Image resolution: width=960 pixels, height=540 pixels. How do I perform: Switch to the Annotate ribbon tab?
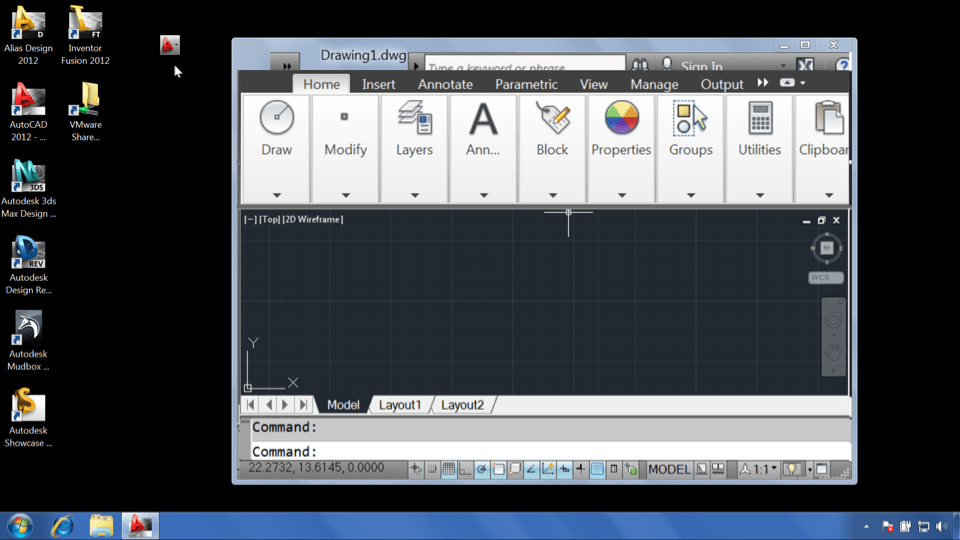point(445,84)
